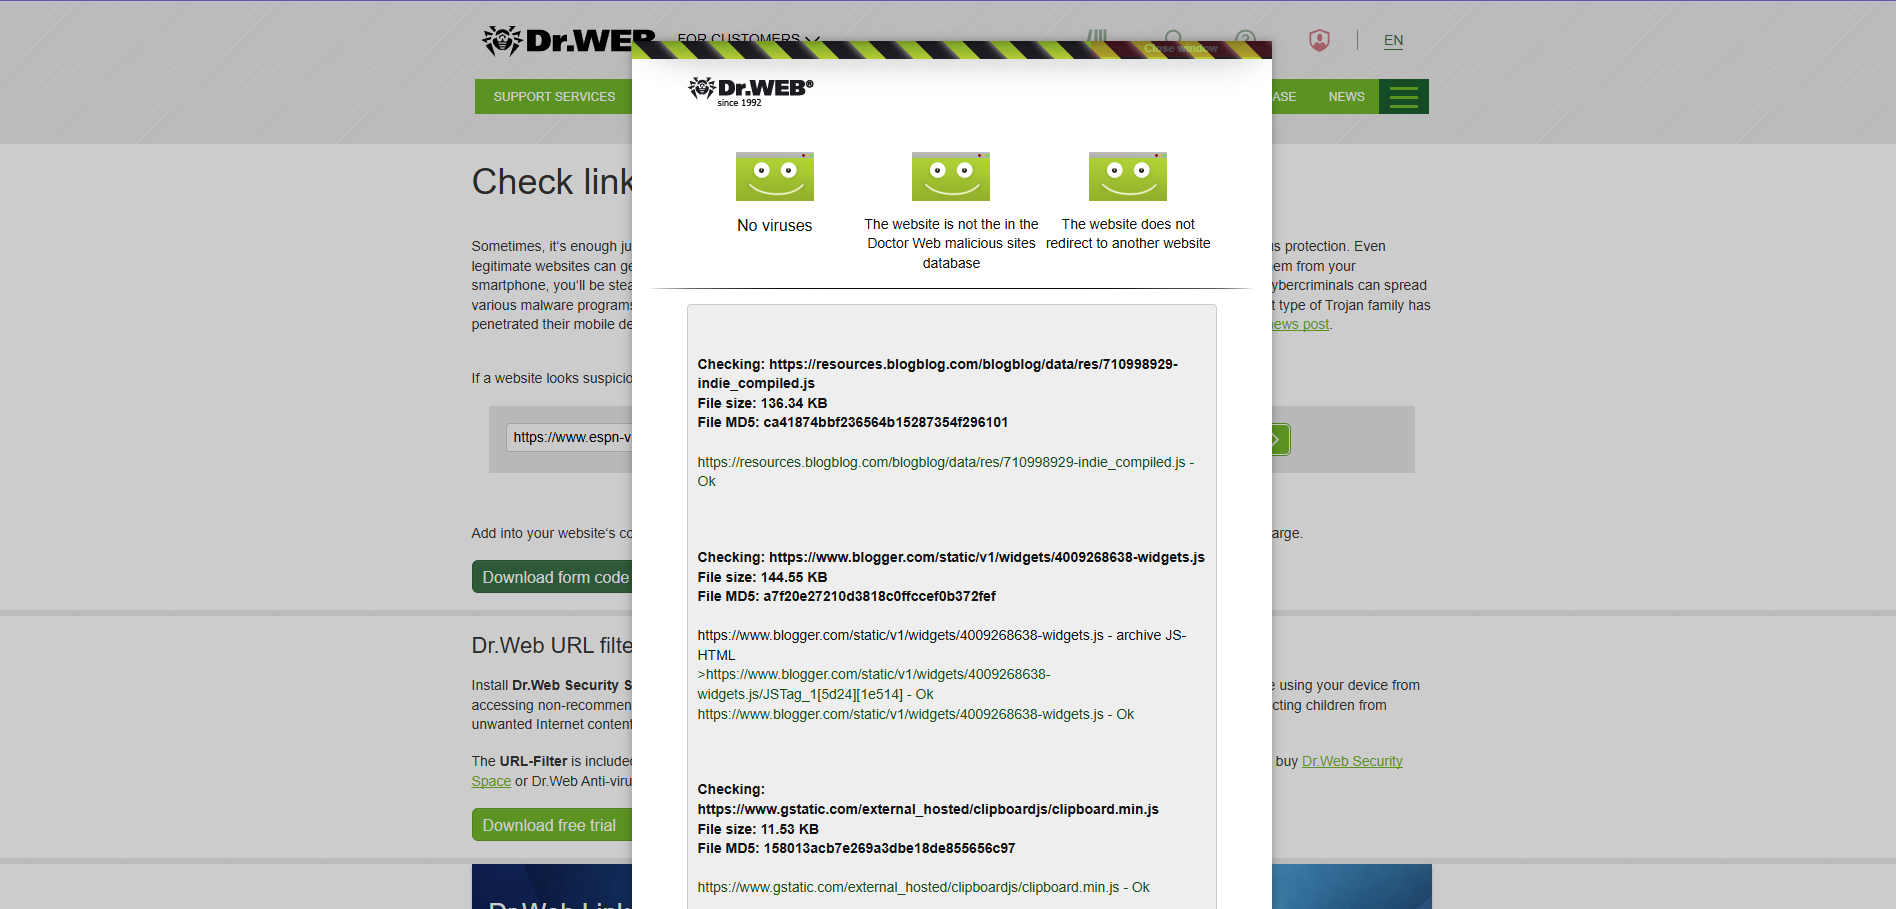The height and width of the screenshot is (909, 1896).
Task: Select the MD5 ca41874bbf236564b15287354f296101 line
Action: (852, 422)
